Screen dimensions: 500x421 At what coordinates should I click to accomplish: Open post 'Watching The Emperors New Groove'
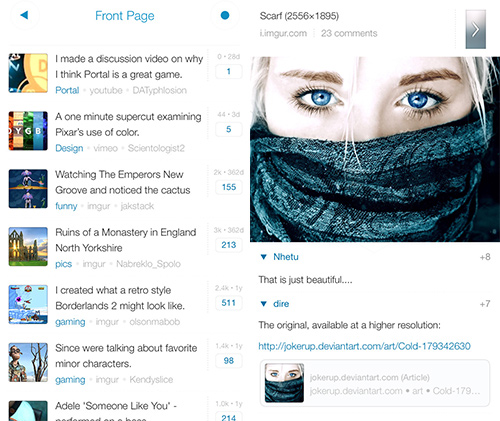click(x=123, y=182)
